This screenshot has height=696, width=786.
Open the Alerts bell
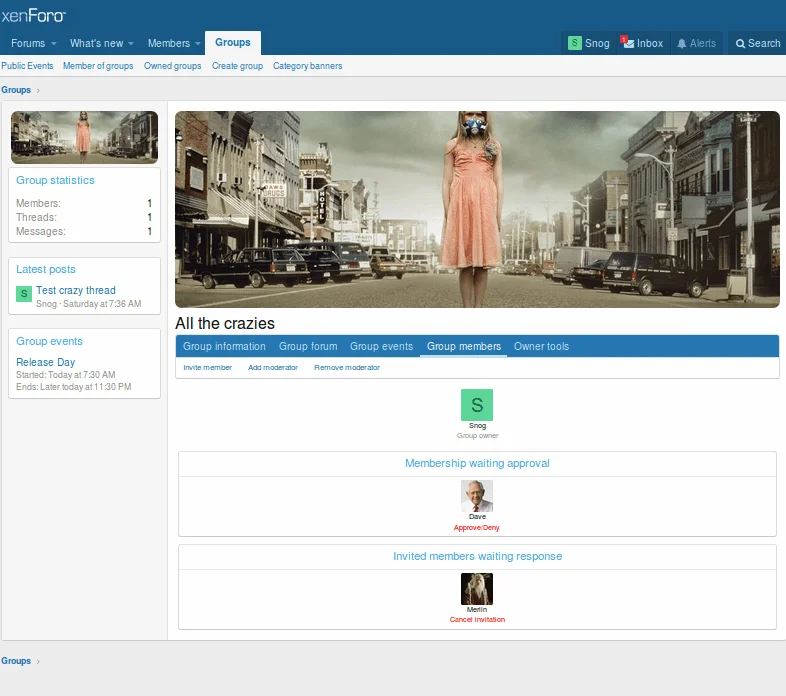coord(682,44)
